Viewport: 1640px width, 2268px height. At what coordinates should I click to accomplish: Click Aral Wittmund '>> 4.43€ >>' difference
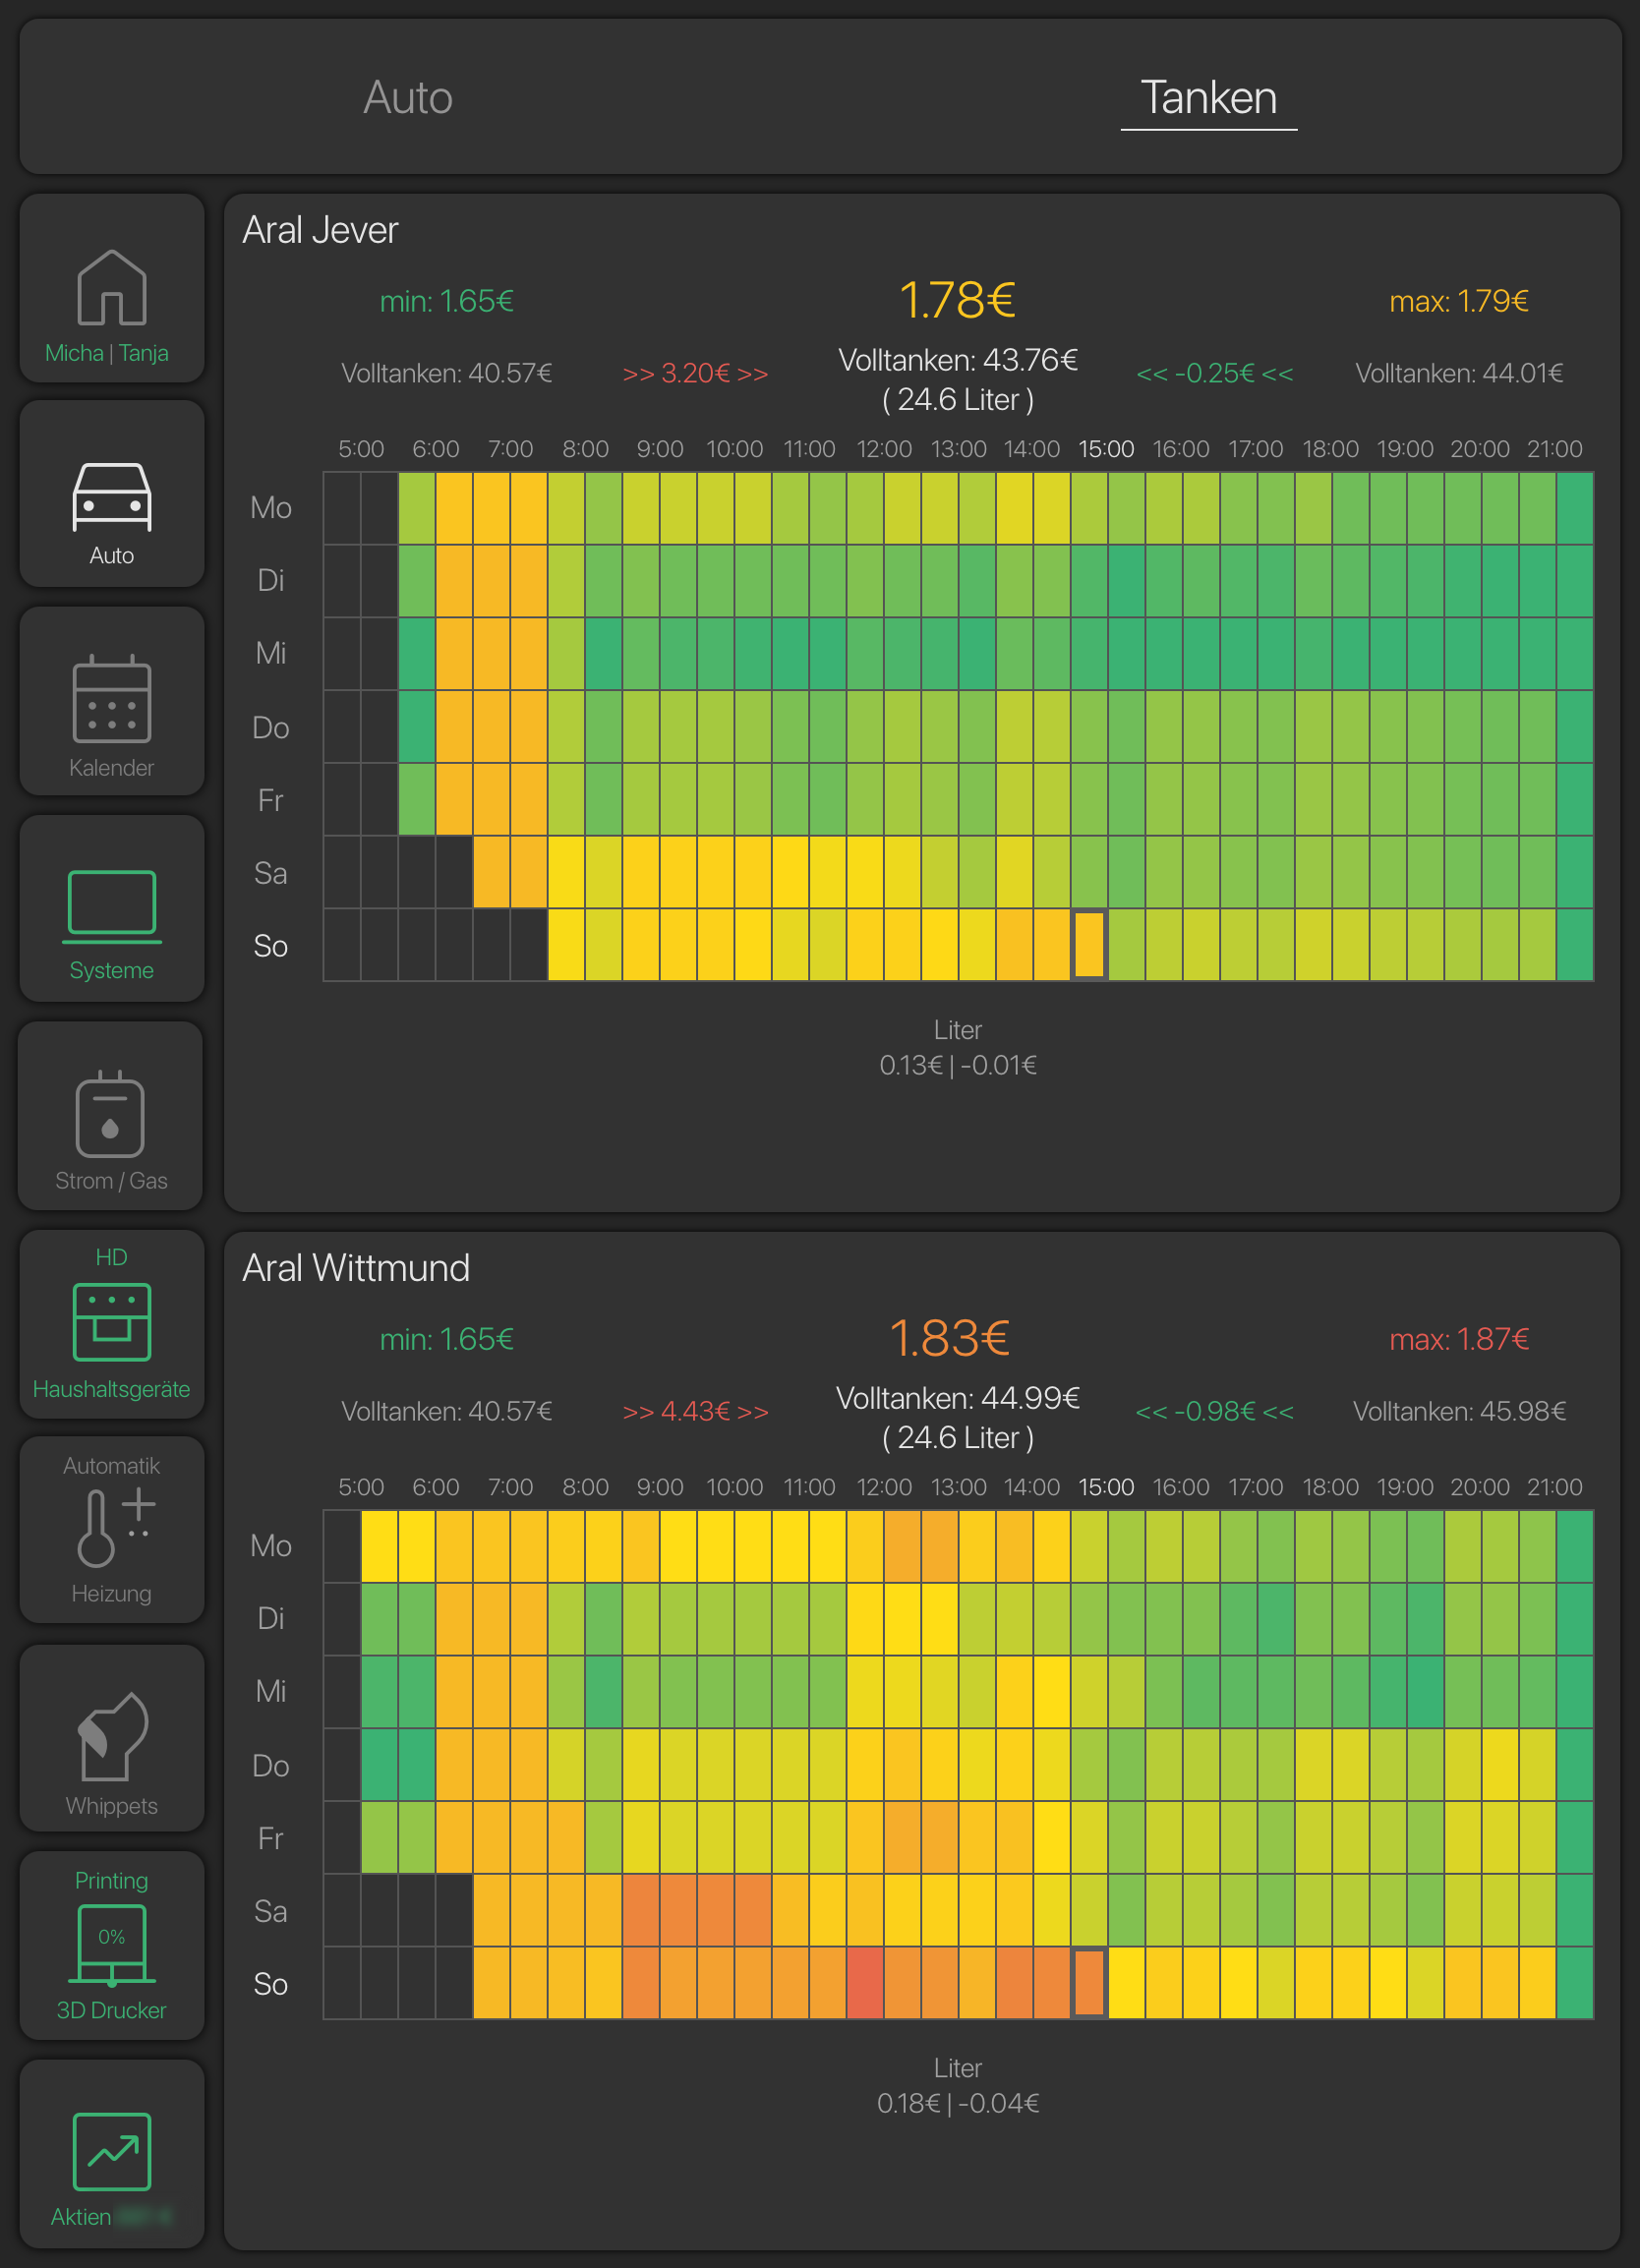pos(695,1411)
